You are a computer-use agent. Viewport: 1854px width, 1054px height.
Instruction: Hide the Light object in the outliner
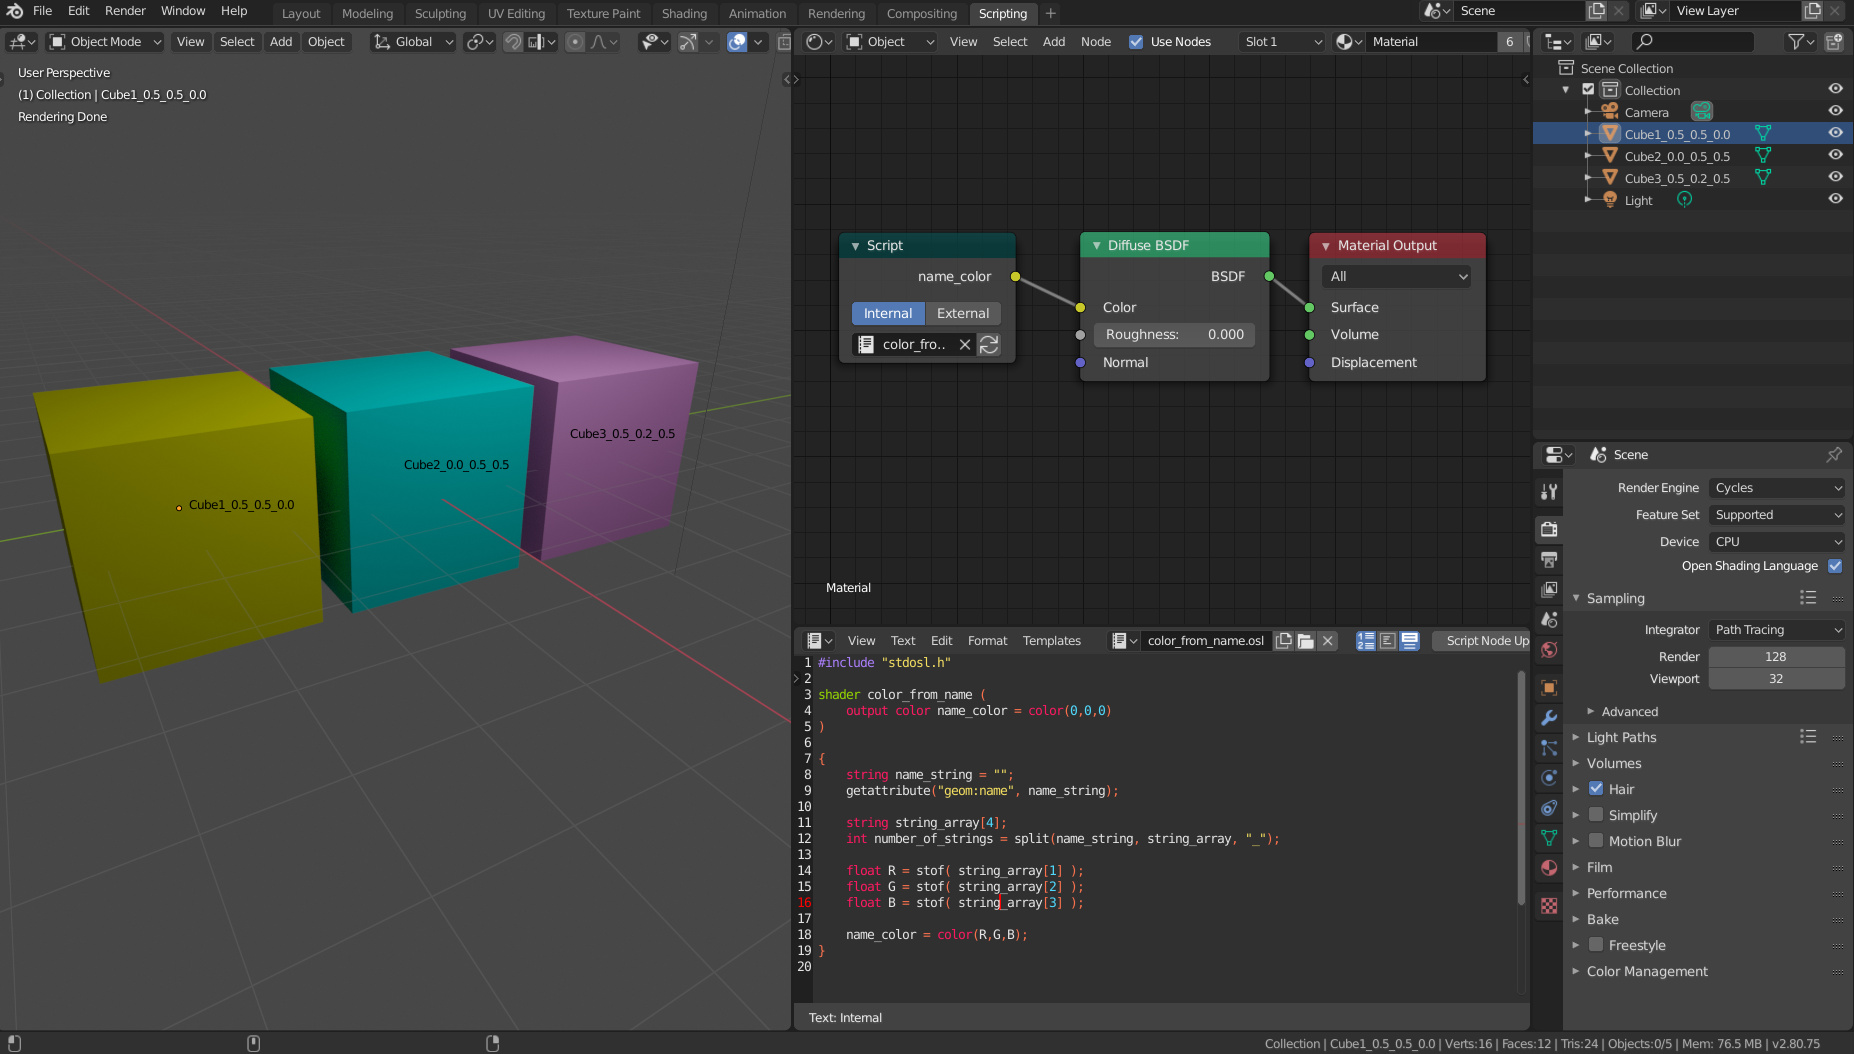[x=1836, y=198]
